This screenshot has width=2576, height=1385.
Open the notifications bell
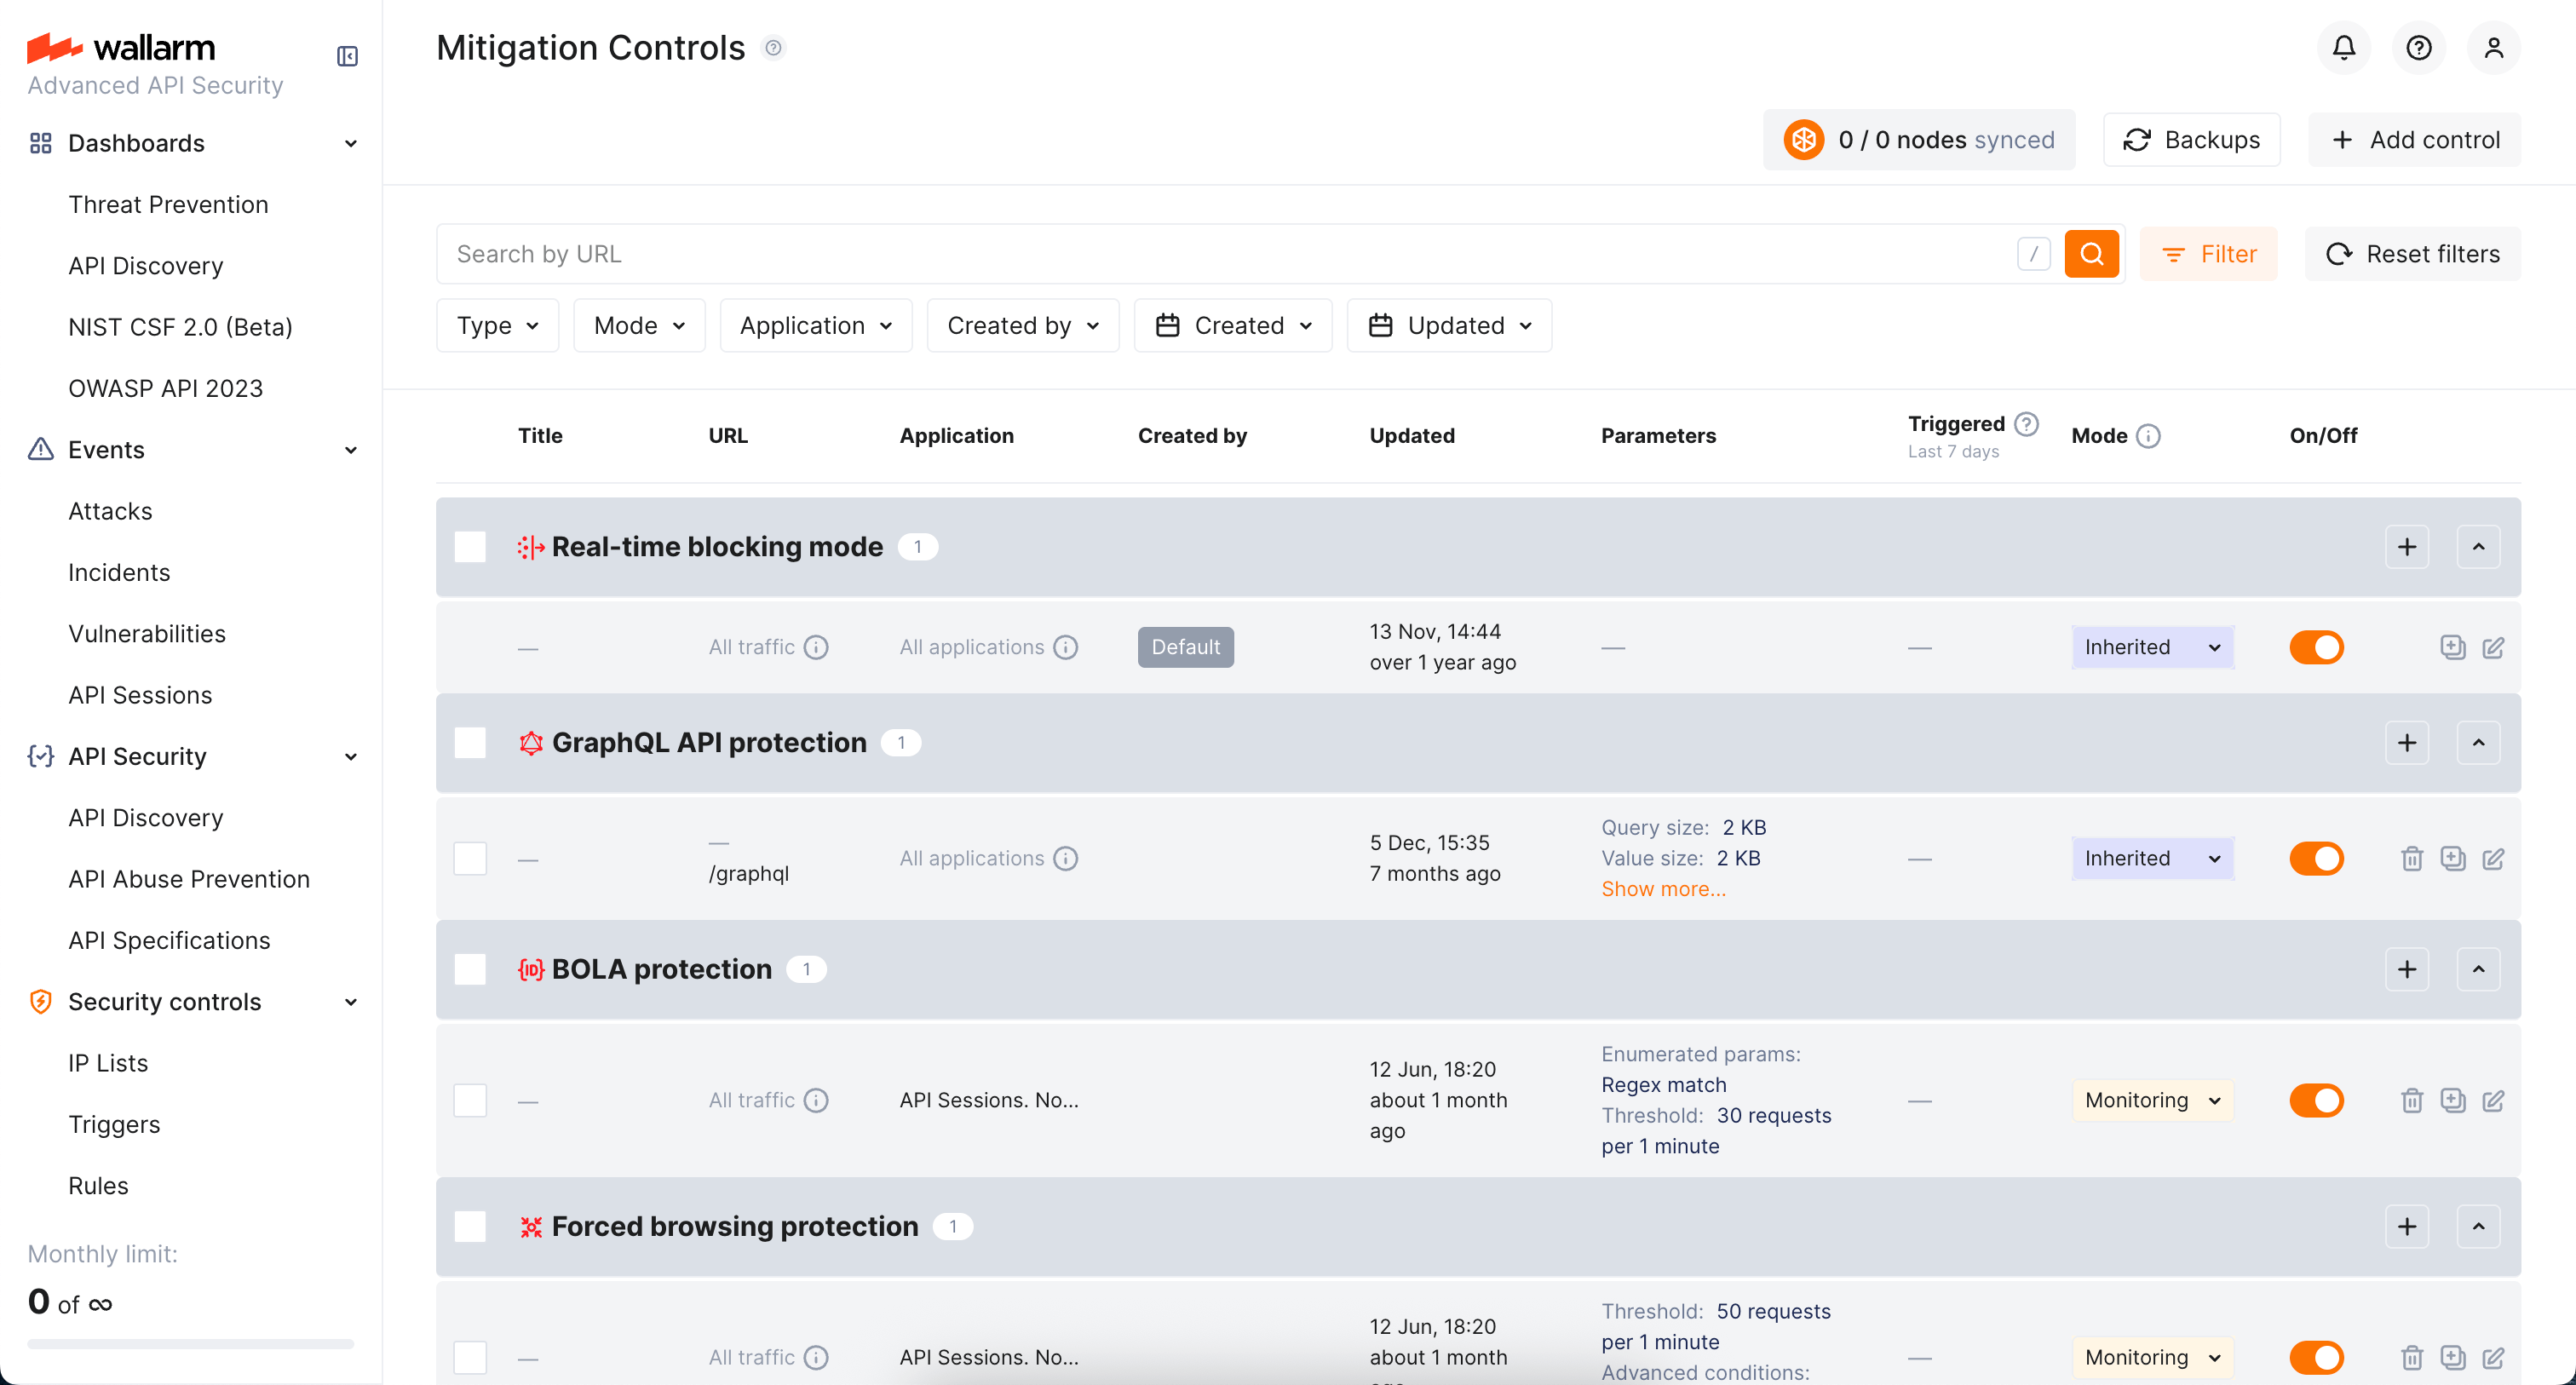[x=2343, y=47]
